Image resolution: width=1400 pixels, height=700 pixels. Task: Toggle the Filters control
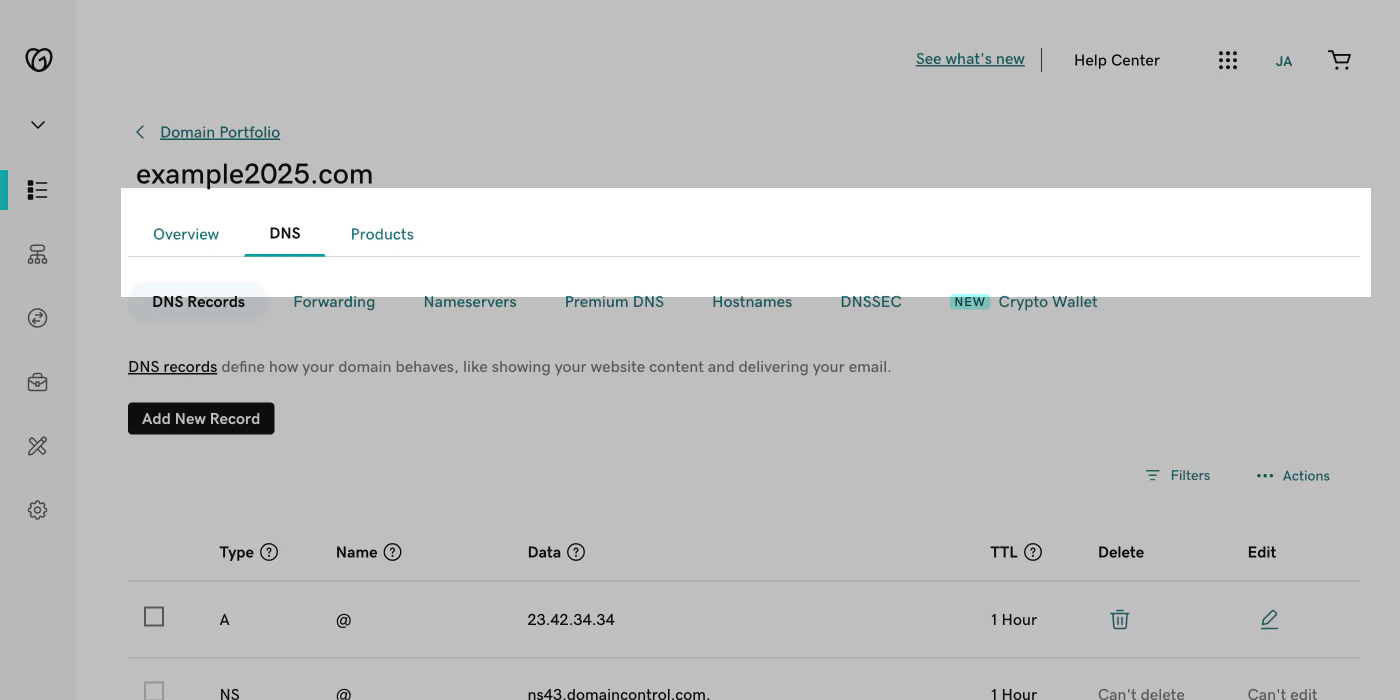(1177, 475)
